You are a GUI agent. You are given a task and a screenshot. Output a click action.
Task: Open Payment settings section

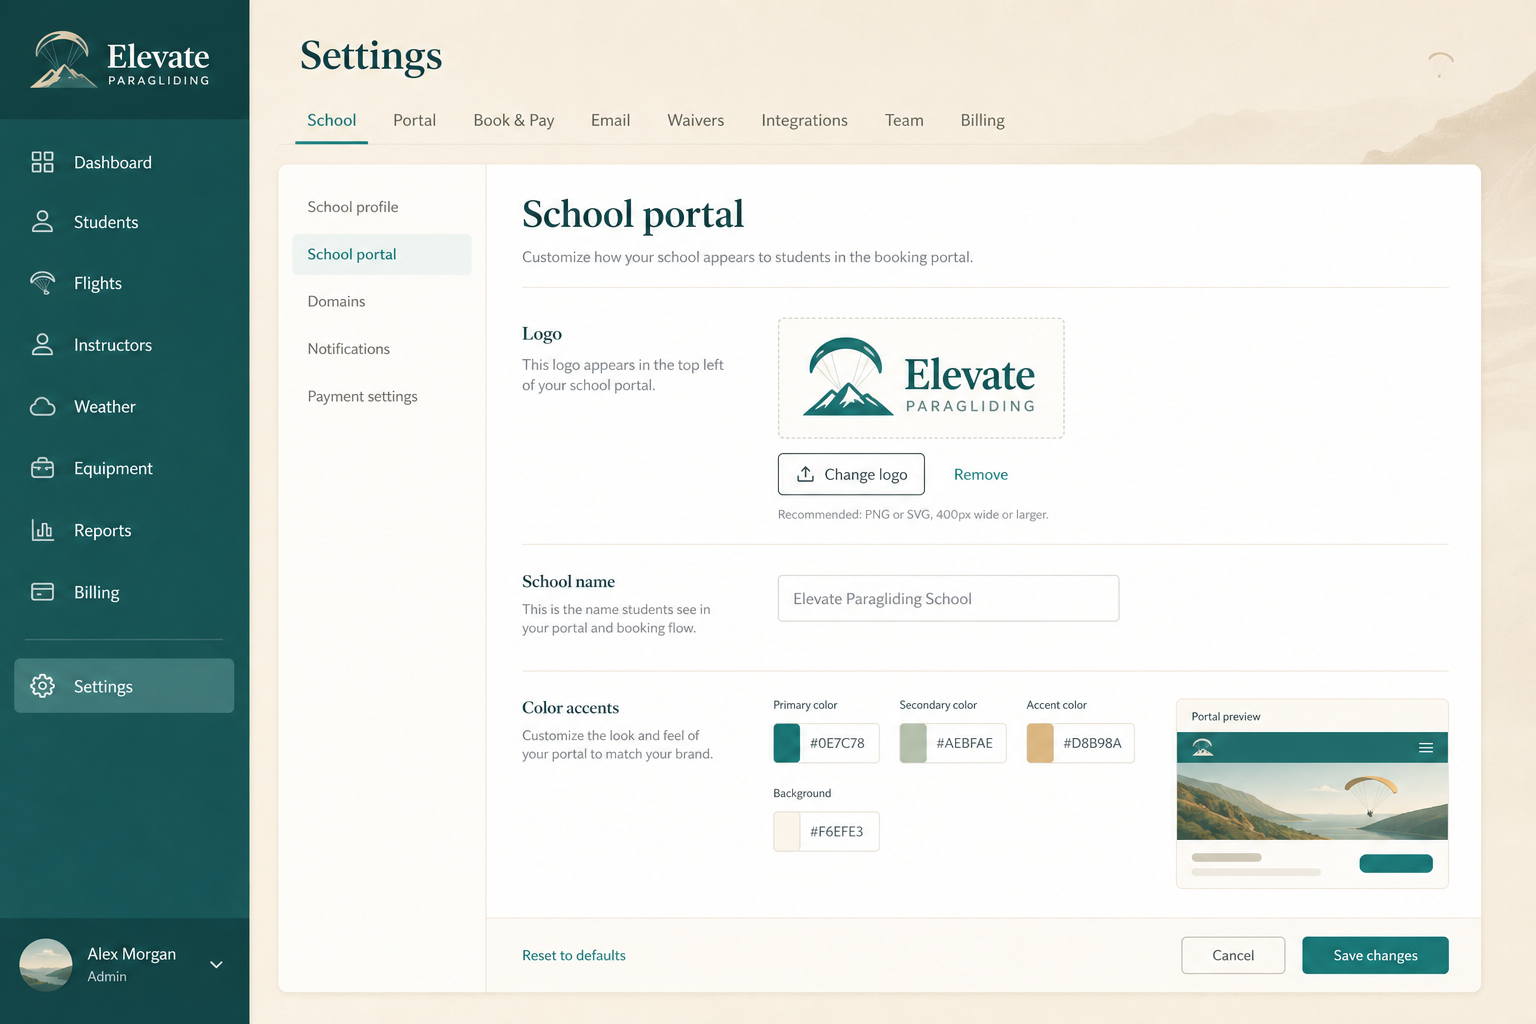point(363,396)
